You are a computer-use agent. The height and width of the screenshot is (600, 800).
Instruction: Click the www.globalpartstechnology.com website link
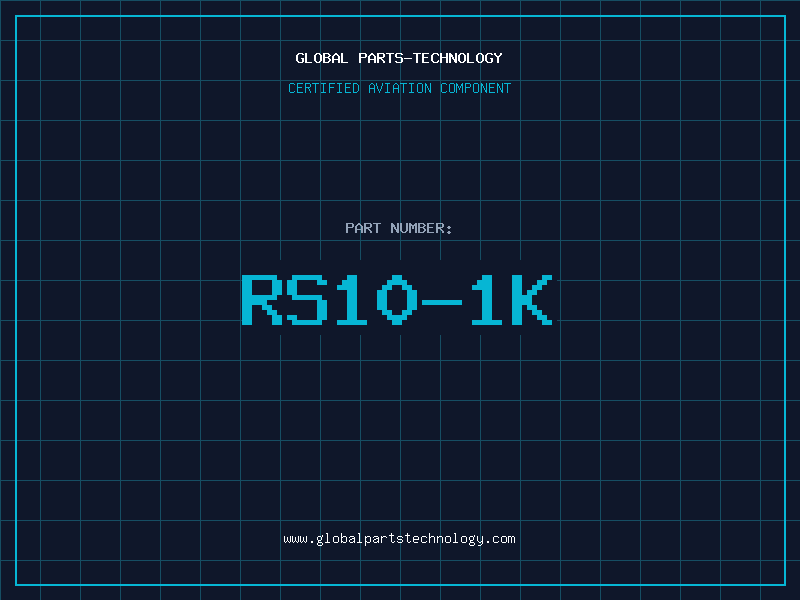tap(399, 539)
